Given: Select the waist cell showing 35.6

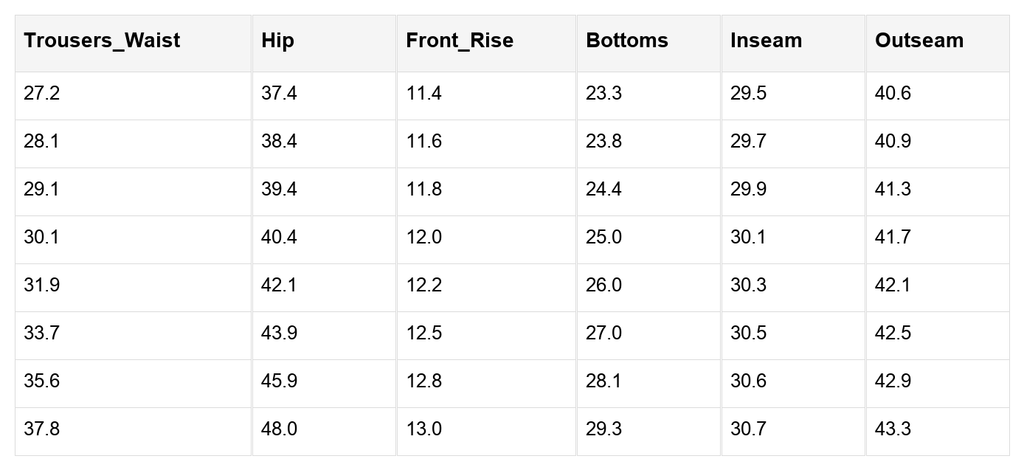Looking at the screenshot, I should 133,384.
